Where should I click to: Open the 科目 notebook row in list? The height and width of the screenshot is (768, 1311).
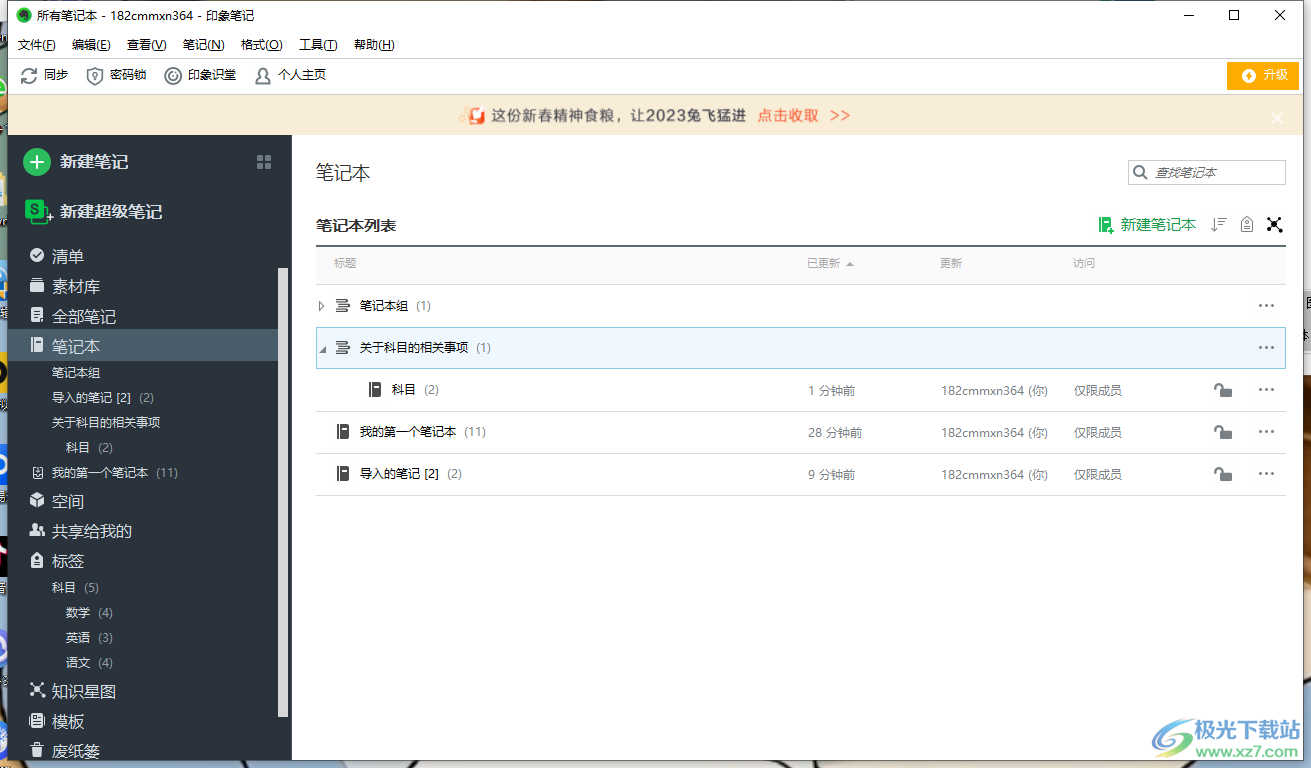coord(800,390)
